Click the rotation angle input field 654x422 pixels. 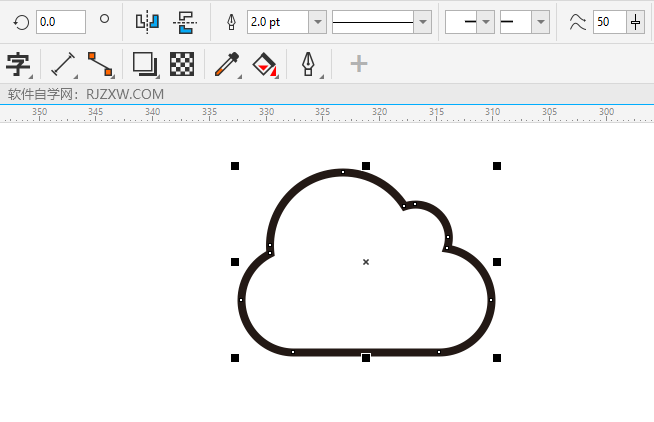(x=61, y=22)
